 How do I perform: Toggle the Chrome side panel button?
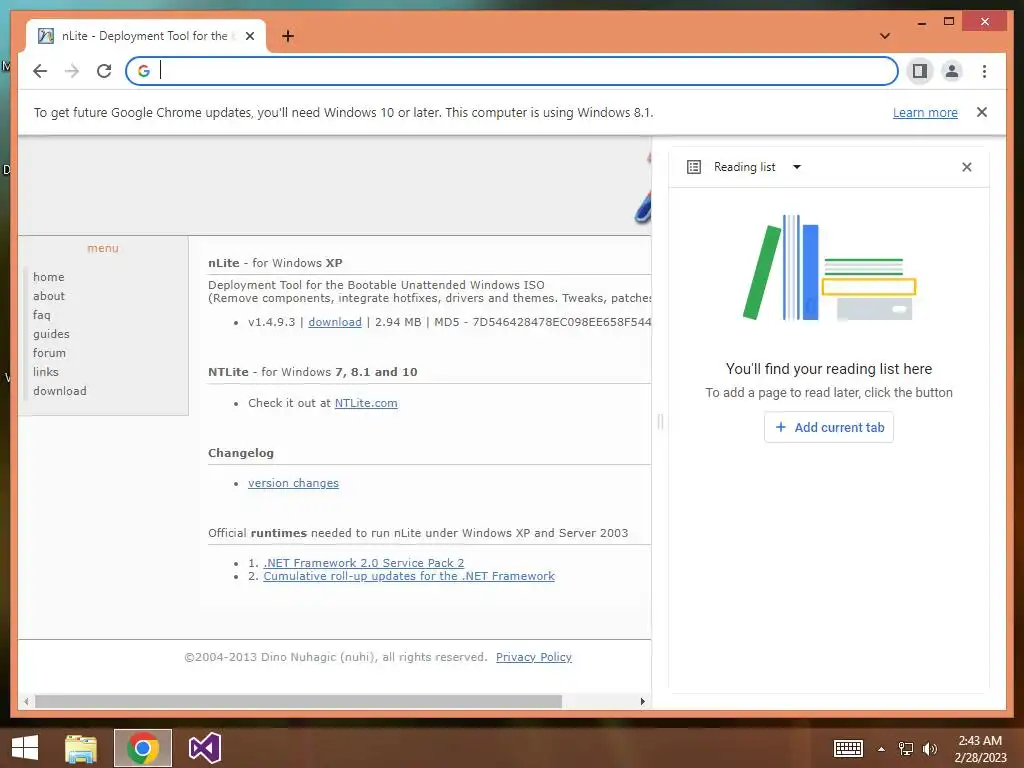[920, 71]
